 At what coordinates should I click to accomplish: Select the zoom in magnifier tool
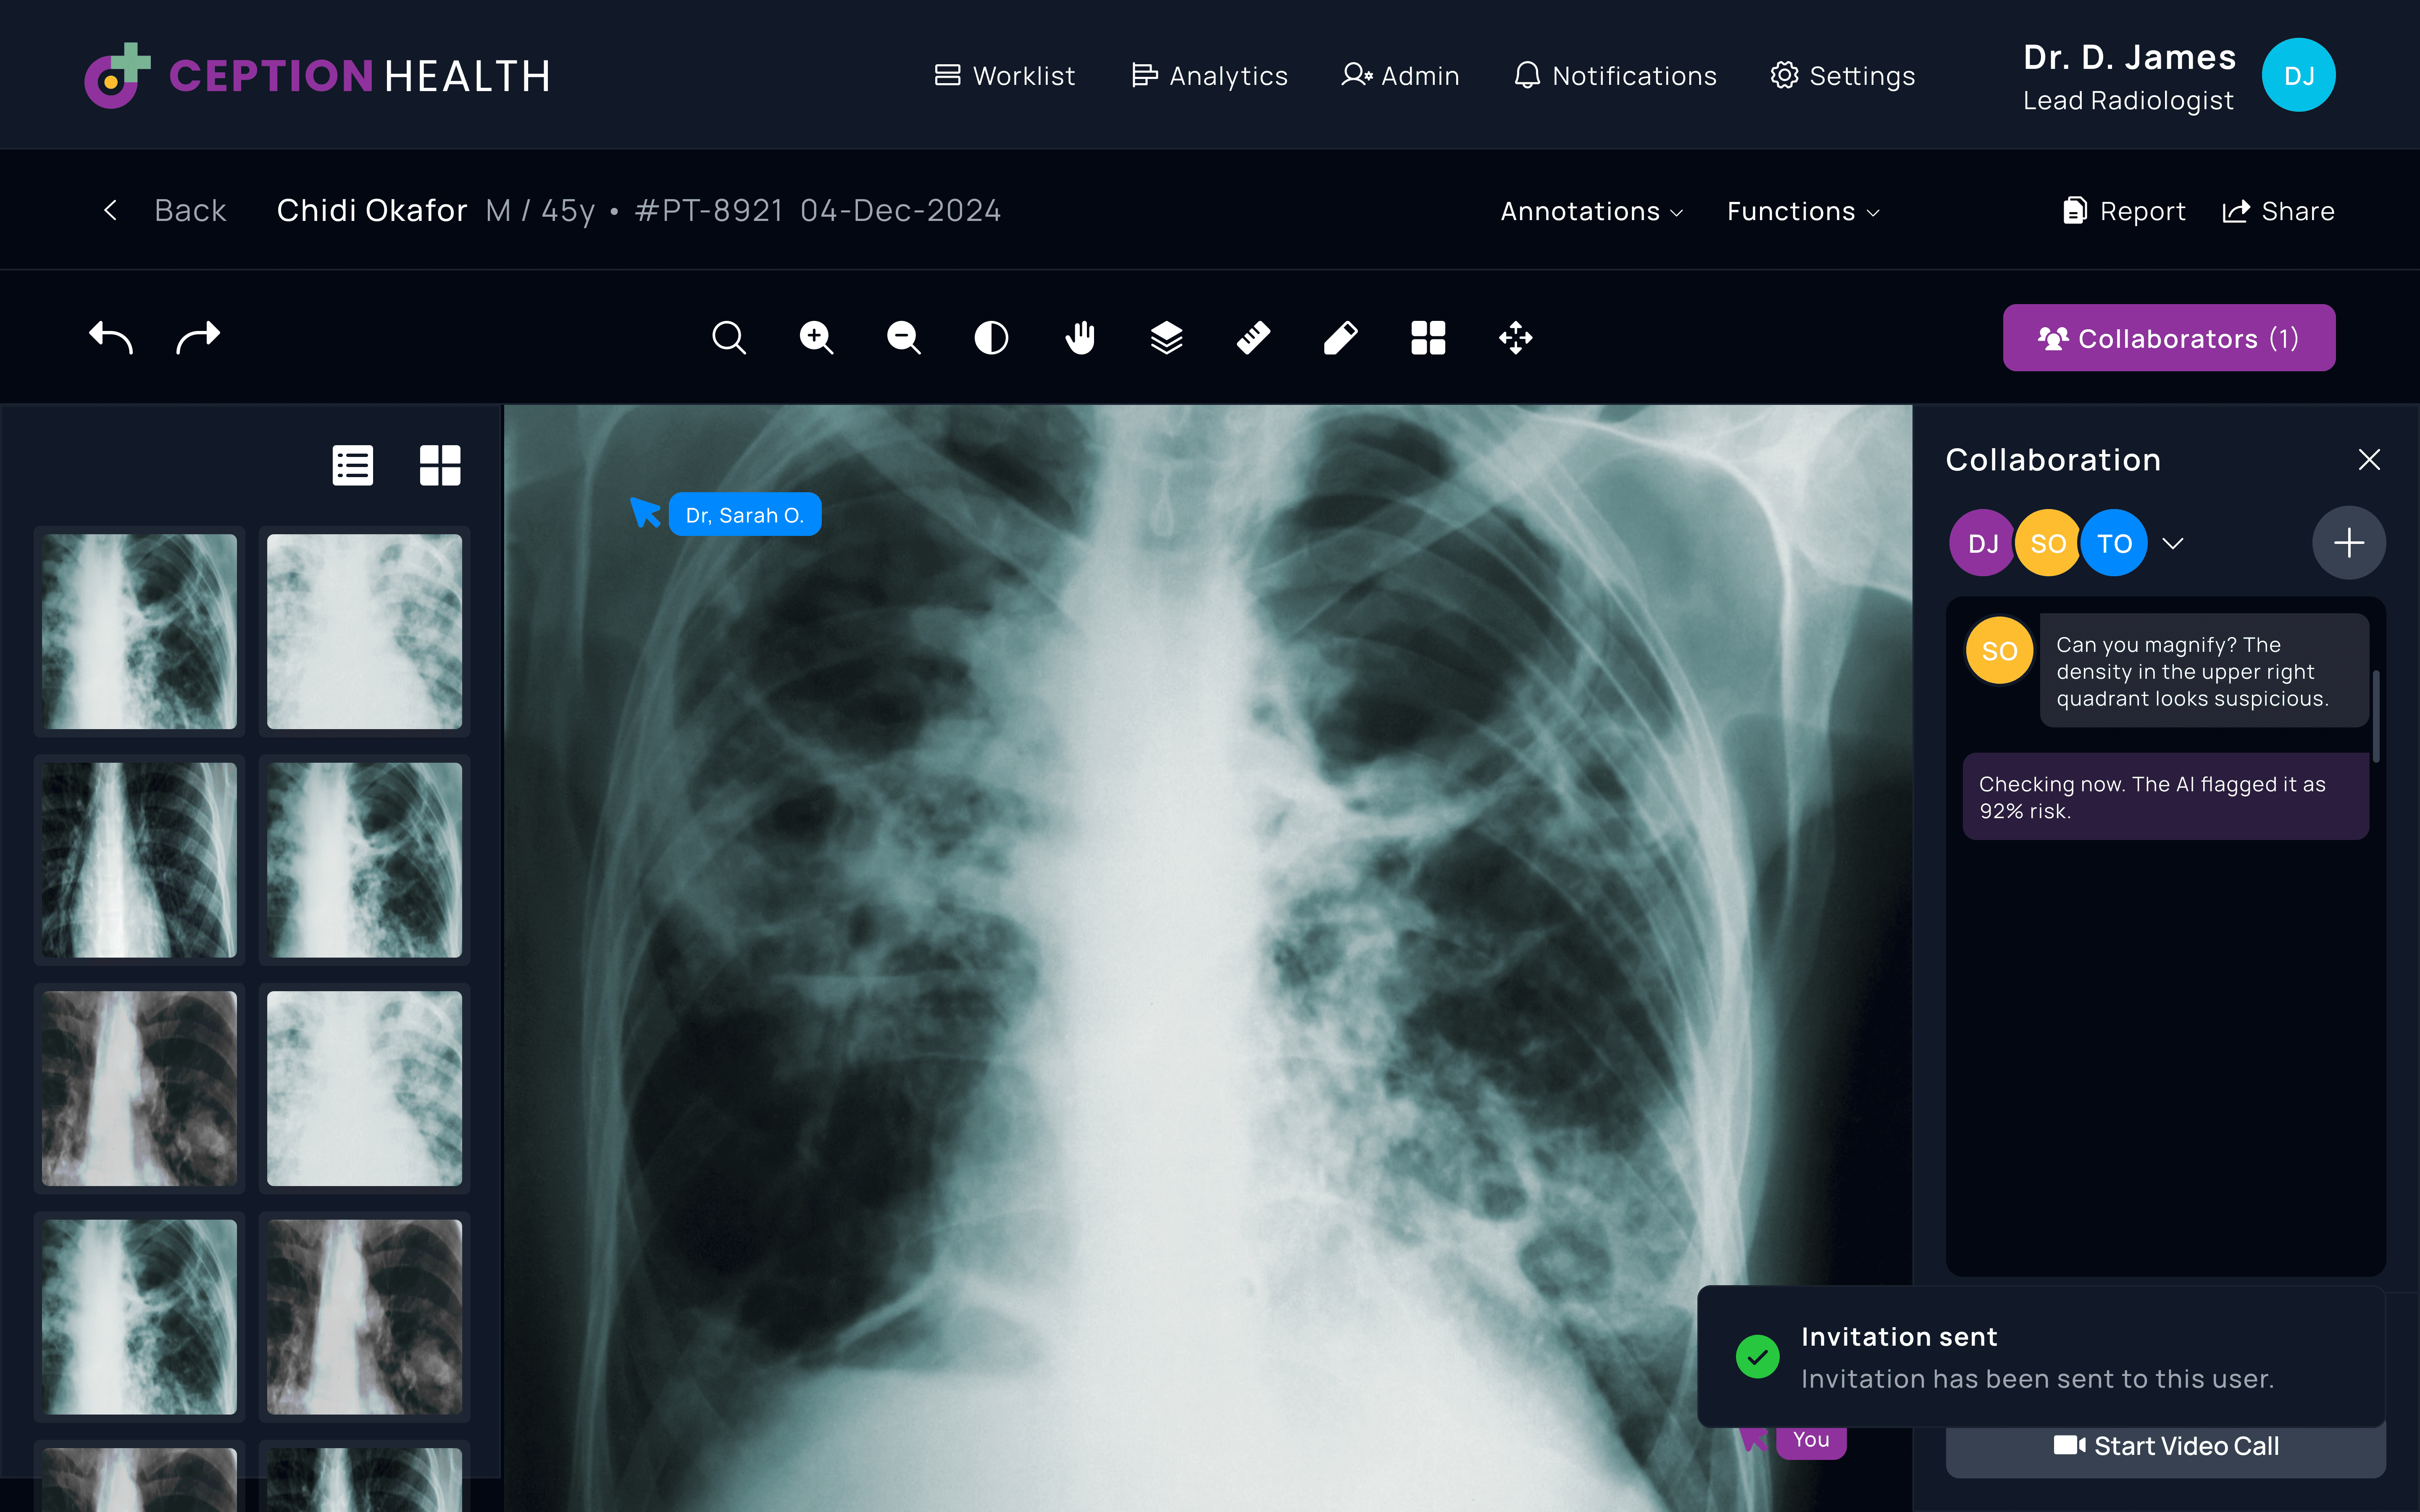point(816,338)
